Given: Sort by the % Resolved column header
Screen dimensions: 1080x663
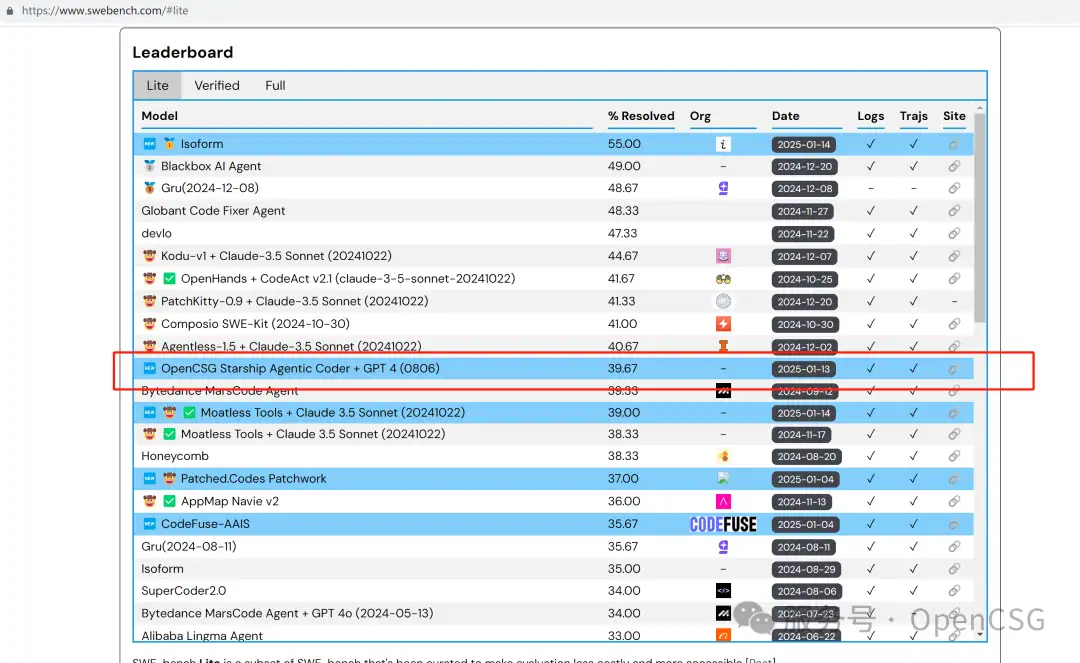Looking at the screenshot, I should [641, 116].
